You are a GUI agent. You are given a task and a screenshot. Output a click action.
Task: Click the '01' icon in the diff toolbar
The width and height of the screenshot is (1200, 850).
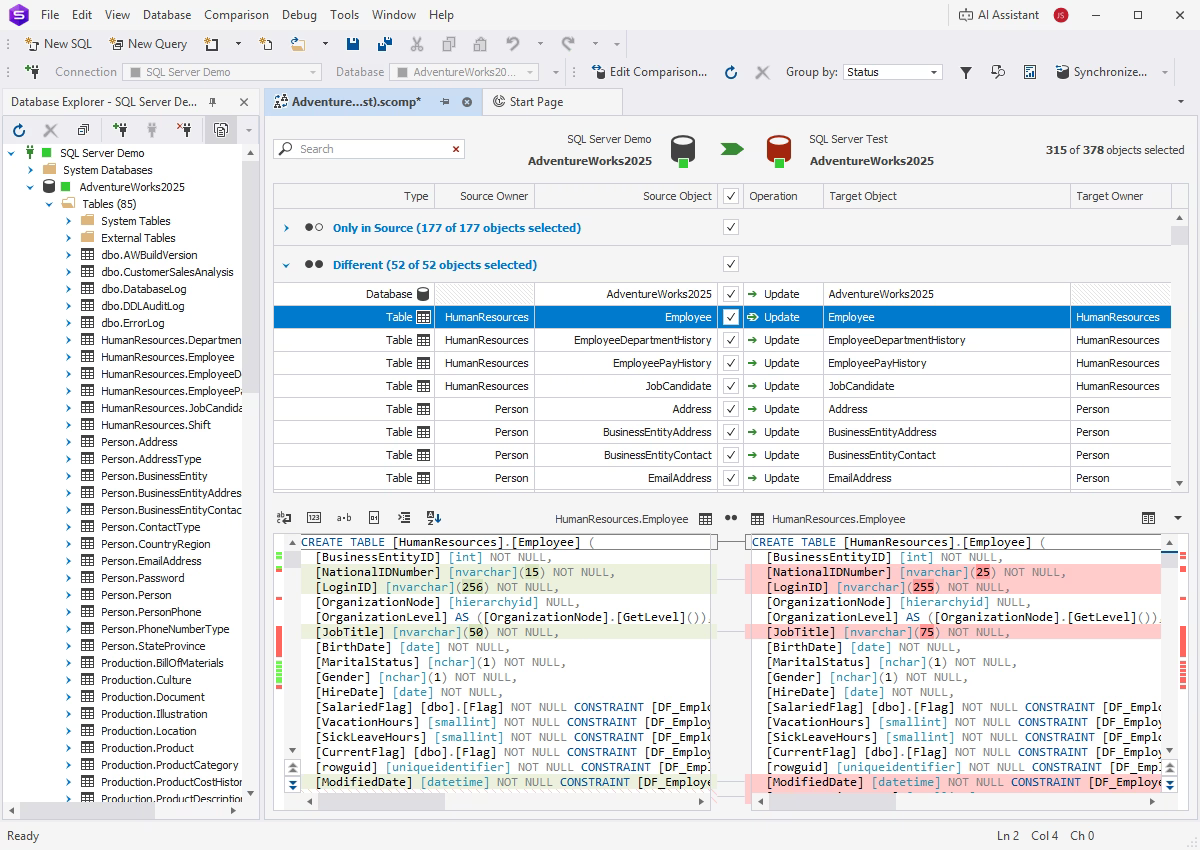[x=374, y=518]
